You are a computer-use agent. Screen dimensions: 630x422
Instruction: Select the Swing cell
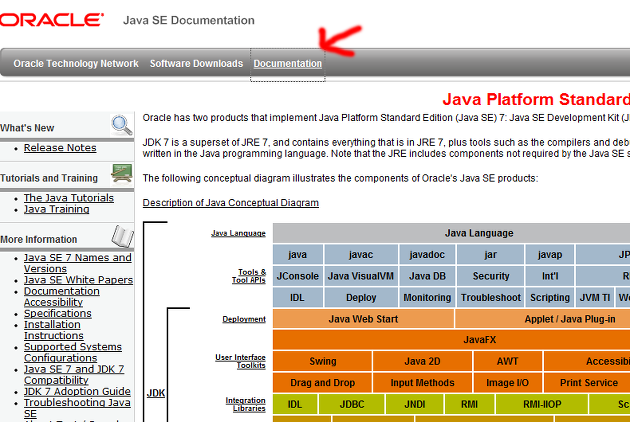coord(323,361)
